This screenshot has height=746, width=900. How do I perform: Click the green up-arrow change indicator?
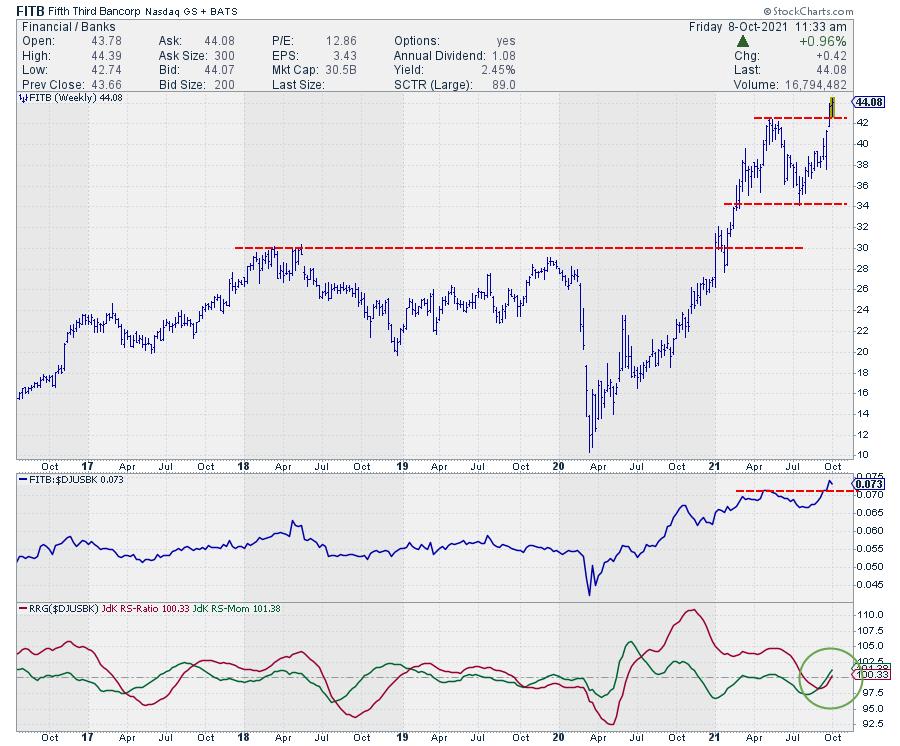pos(741,41)
